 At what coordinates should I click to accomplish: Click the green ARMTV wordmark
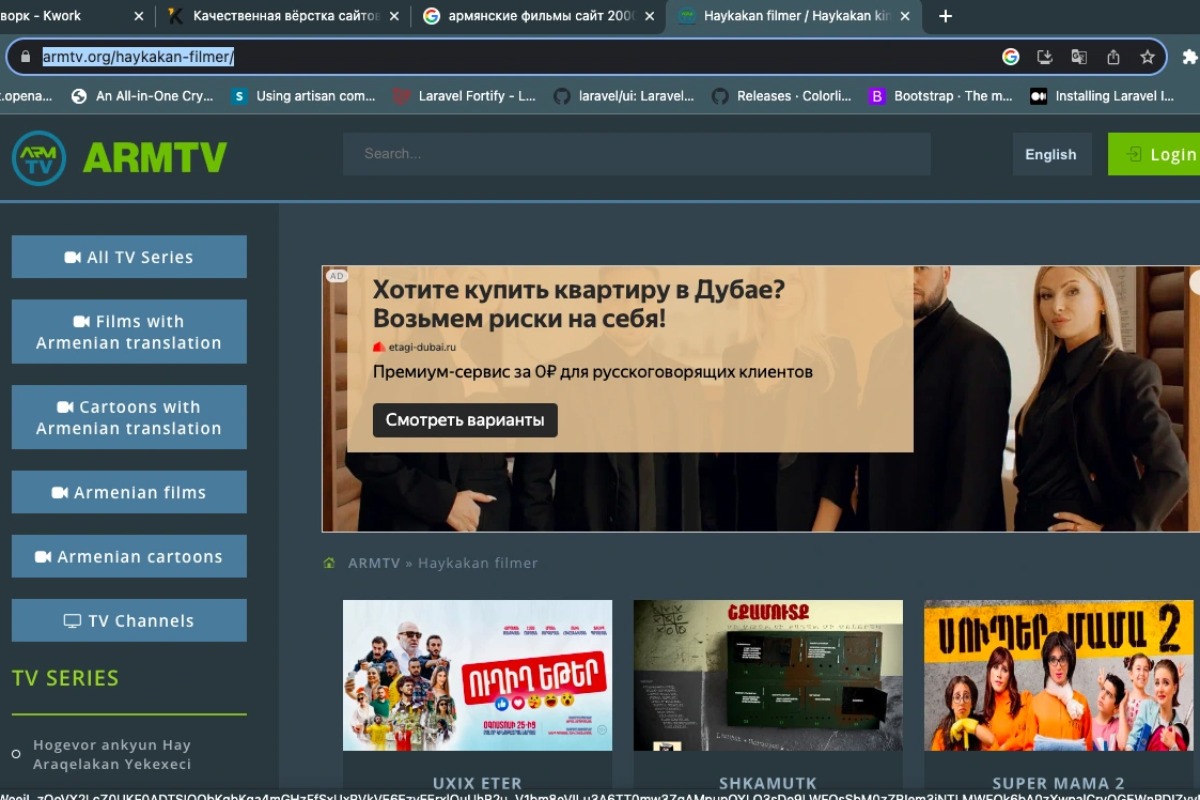click(155, 158)
